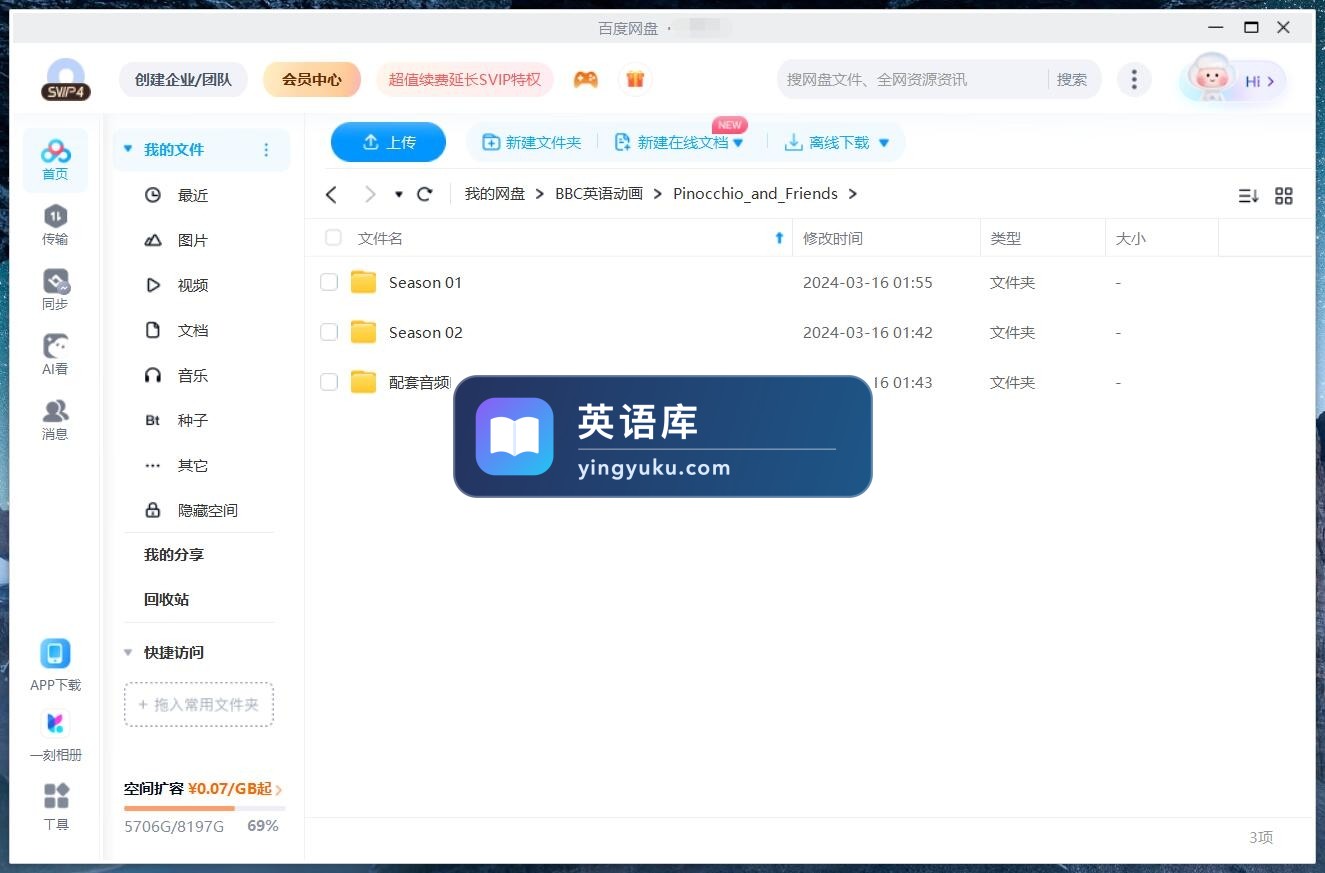Image resolution: width=1325 pixels, height=873 pixels.
Task: Expand chevron after Pinocchio_and_Friends breadcrumb
Action: pyautogui.click(x=852, y=194)
